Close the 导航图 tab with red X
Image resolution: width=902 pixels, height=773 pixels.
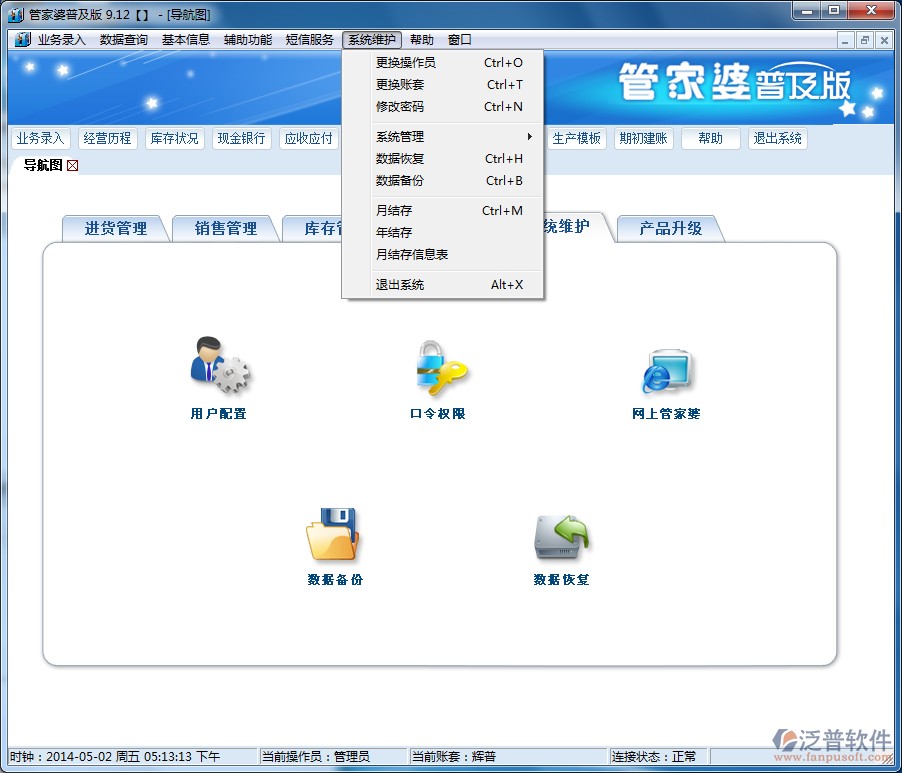(x=72, y=166)
